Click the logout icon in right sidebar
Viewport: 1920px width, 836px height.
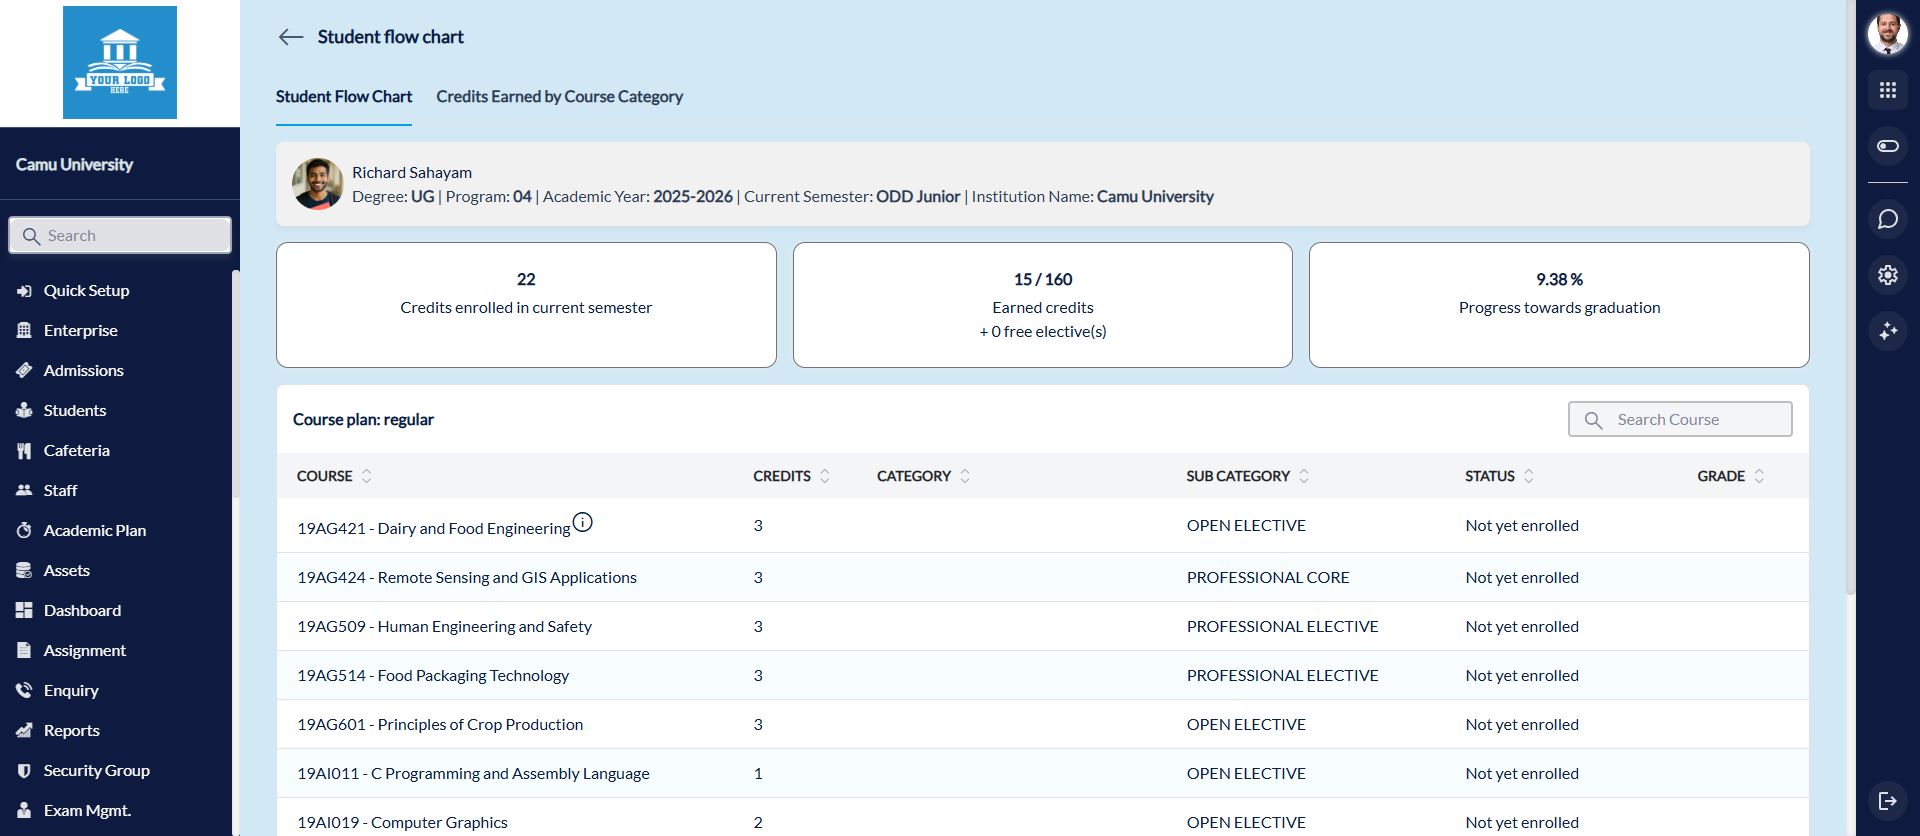1887,800
